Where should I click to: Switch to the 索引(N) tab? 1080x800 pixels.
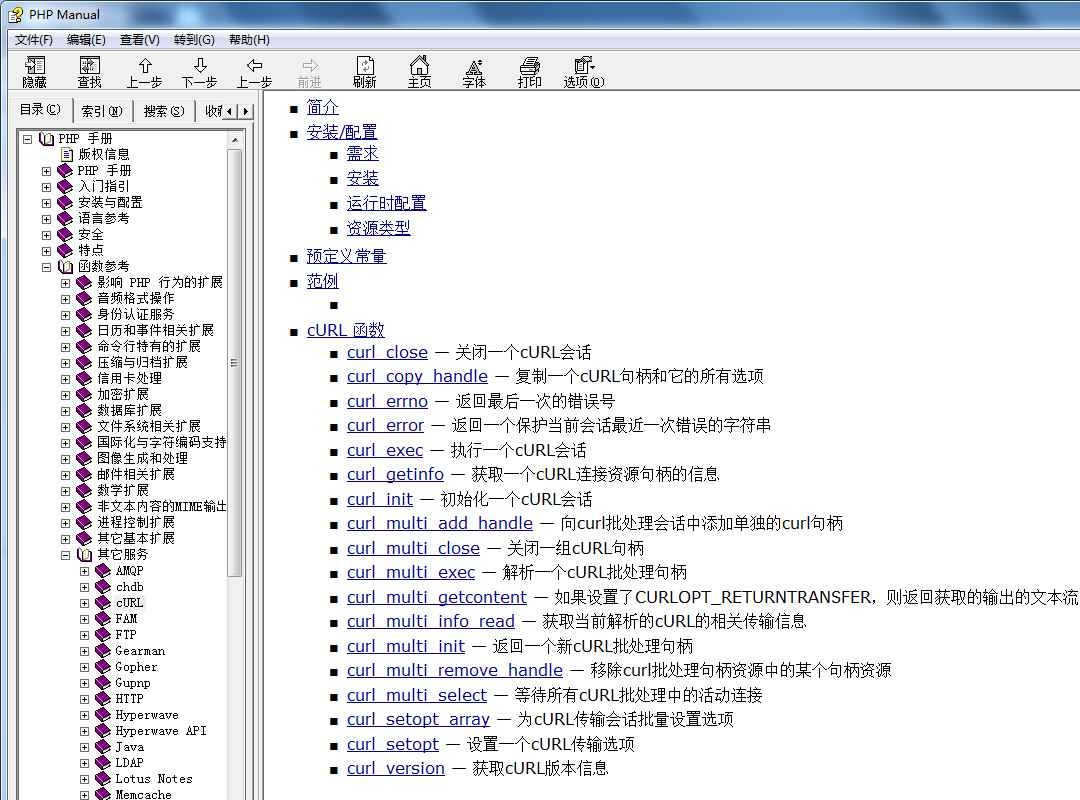102,111
